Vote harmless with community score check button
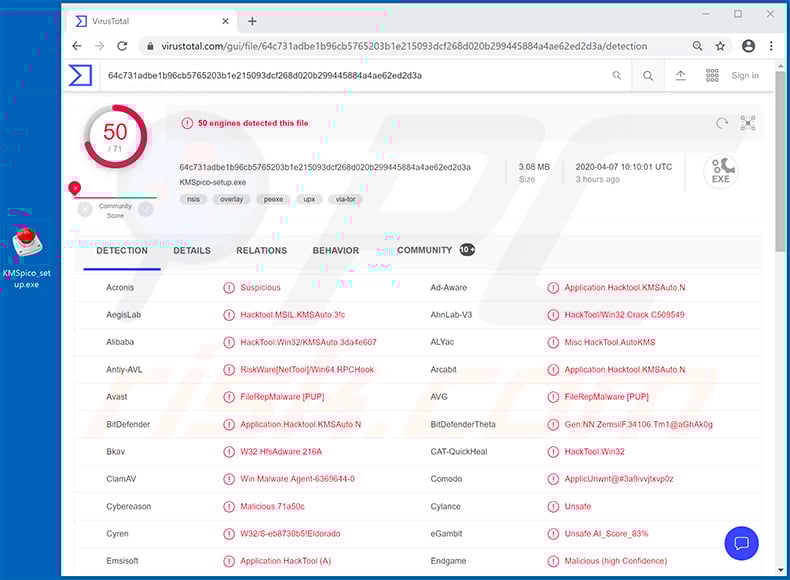The width and height of the screenshot is (790, 580). click(146, 209)
